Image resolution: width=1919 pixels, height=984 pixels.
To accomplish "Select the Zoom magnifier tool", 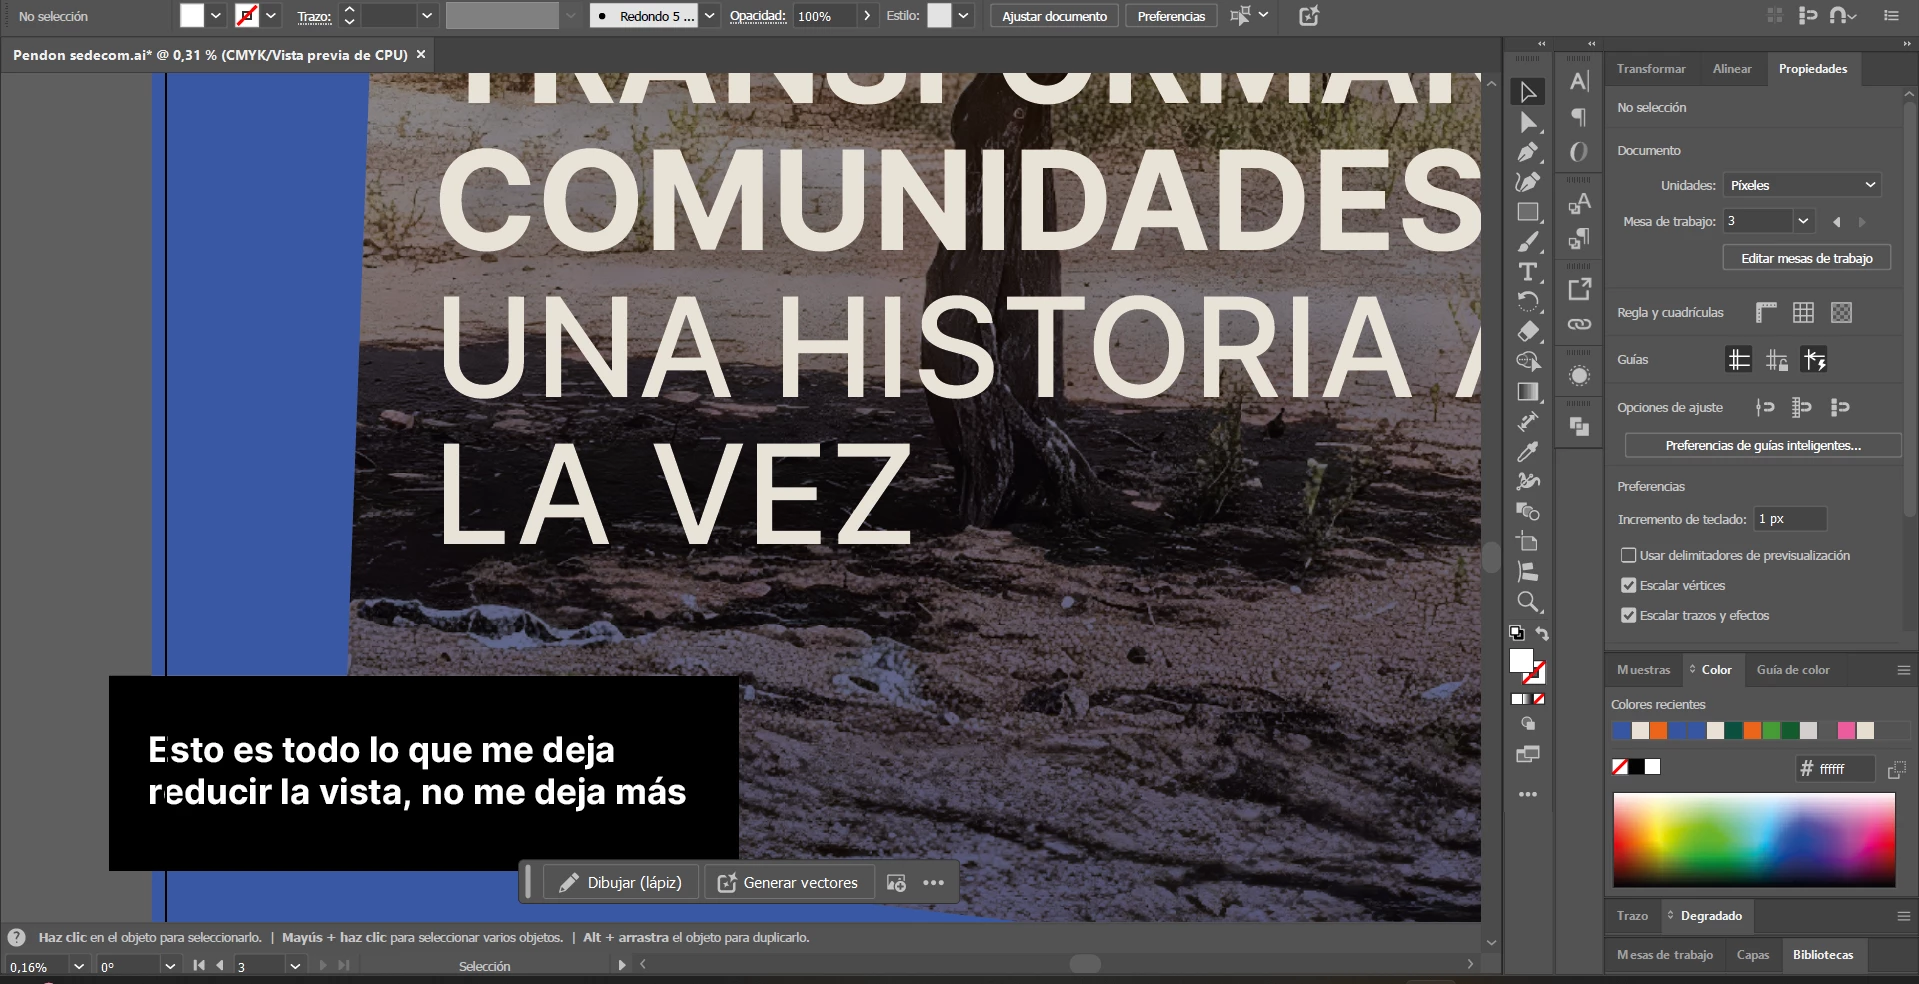I will [1528, 602].
